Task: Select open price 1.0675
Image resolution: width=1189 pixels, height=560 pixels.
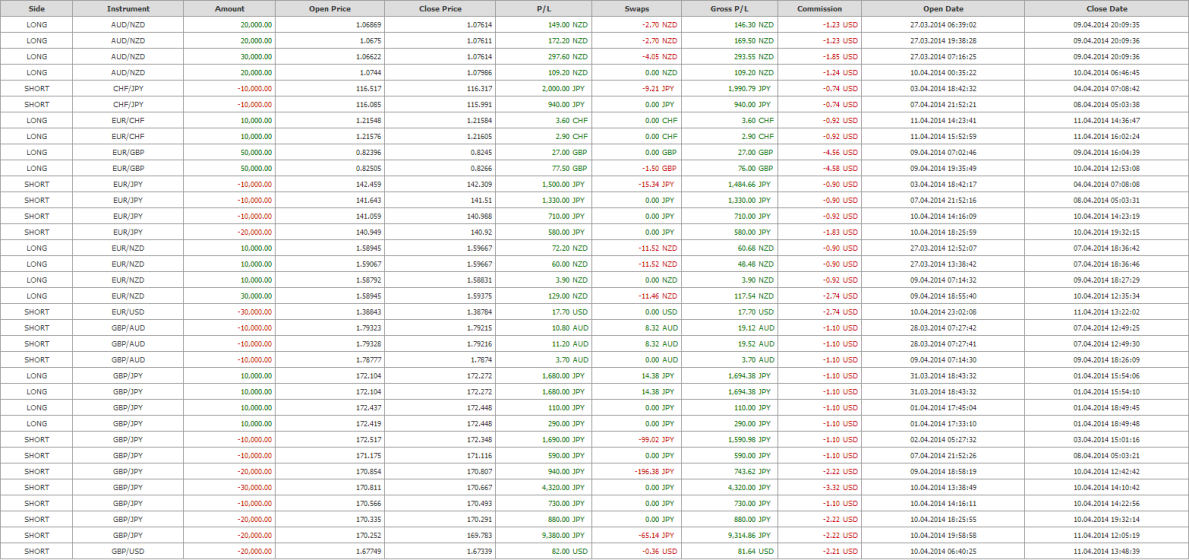Action: pyautogui.click(x=370, y=41)
